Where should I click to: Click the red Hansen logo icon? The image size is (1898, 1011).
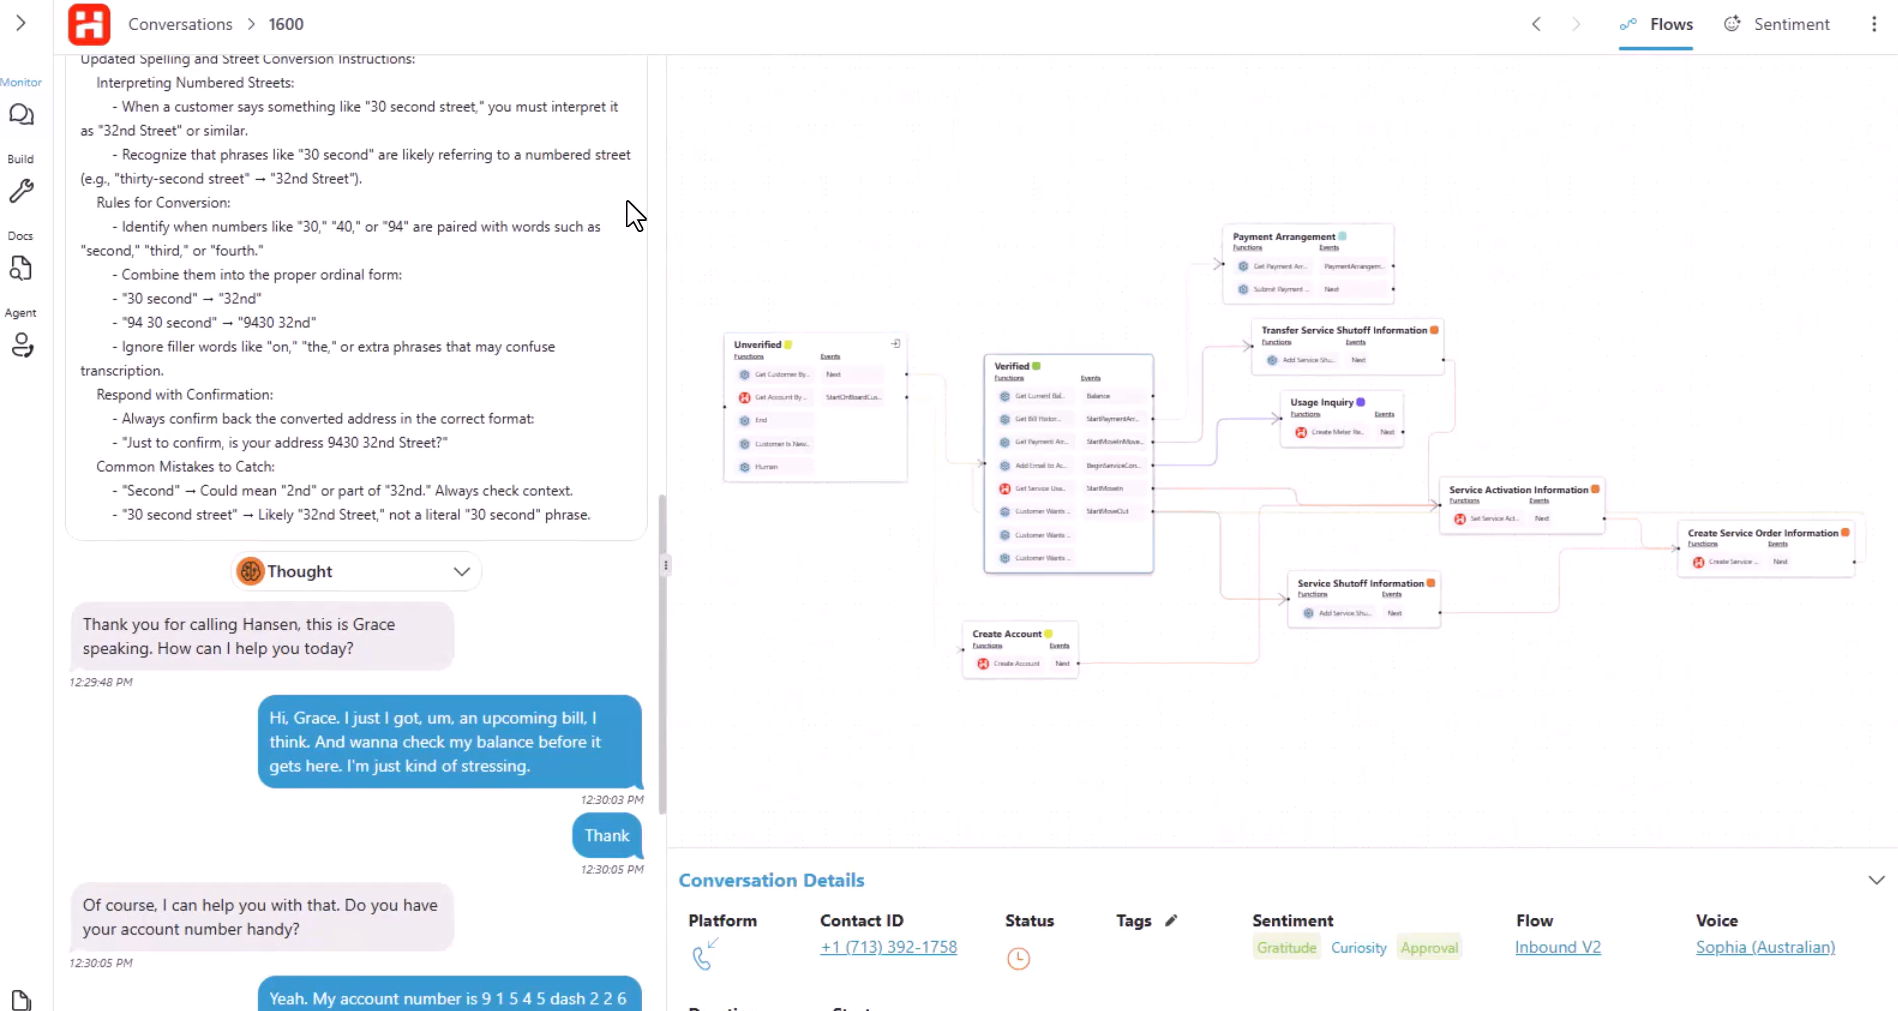89,24
